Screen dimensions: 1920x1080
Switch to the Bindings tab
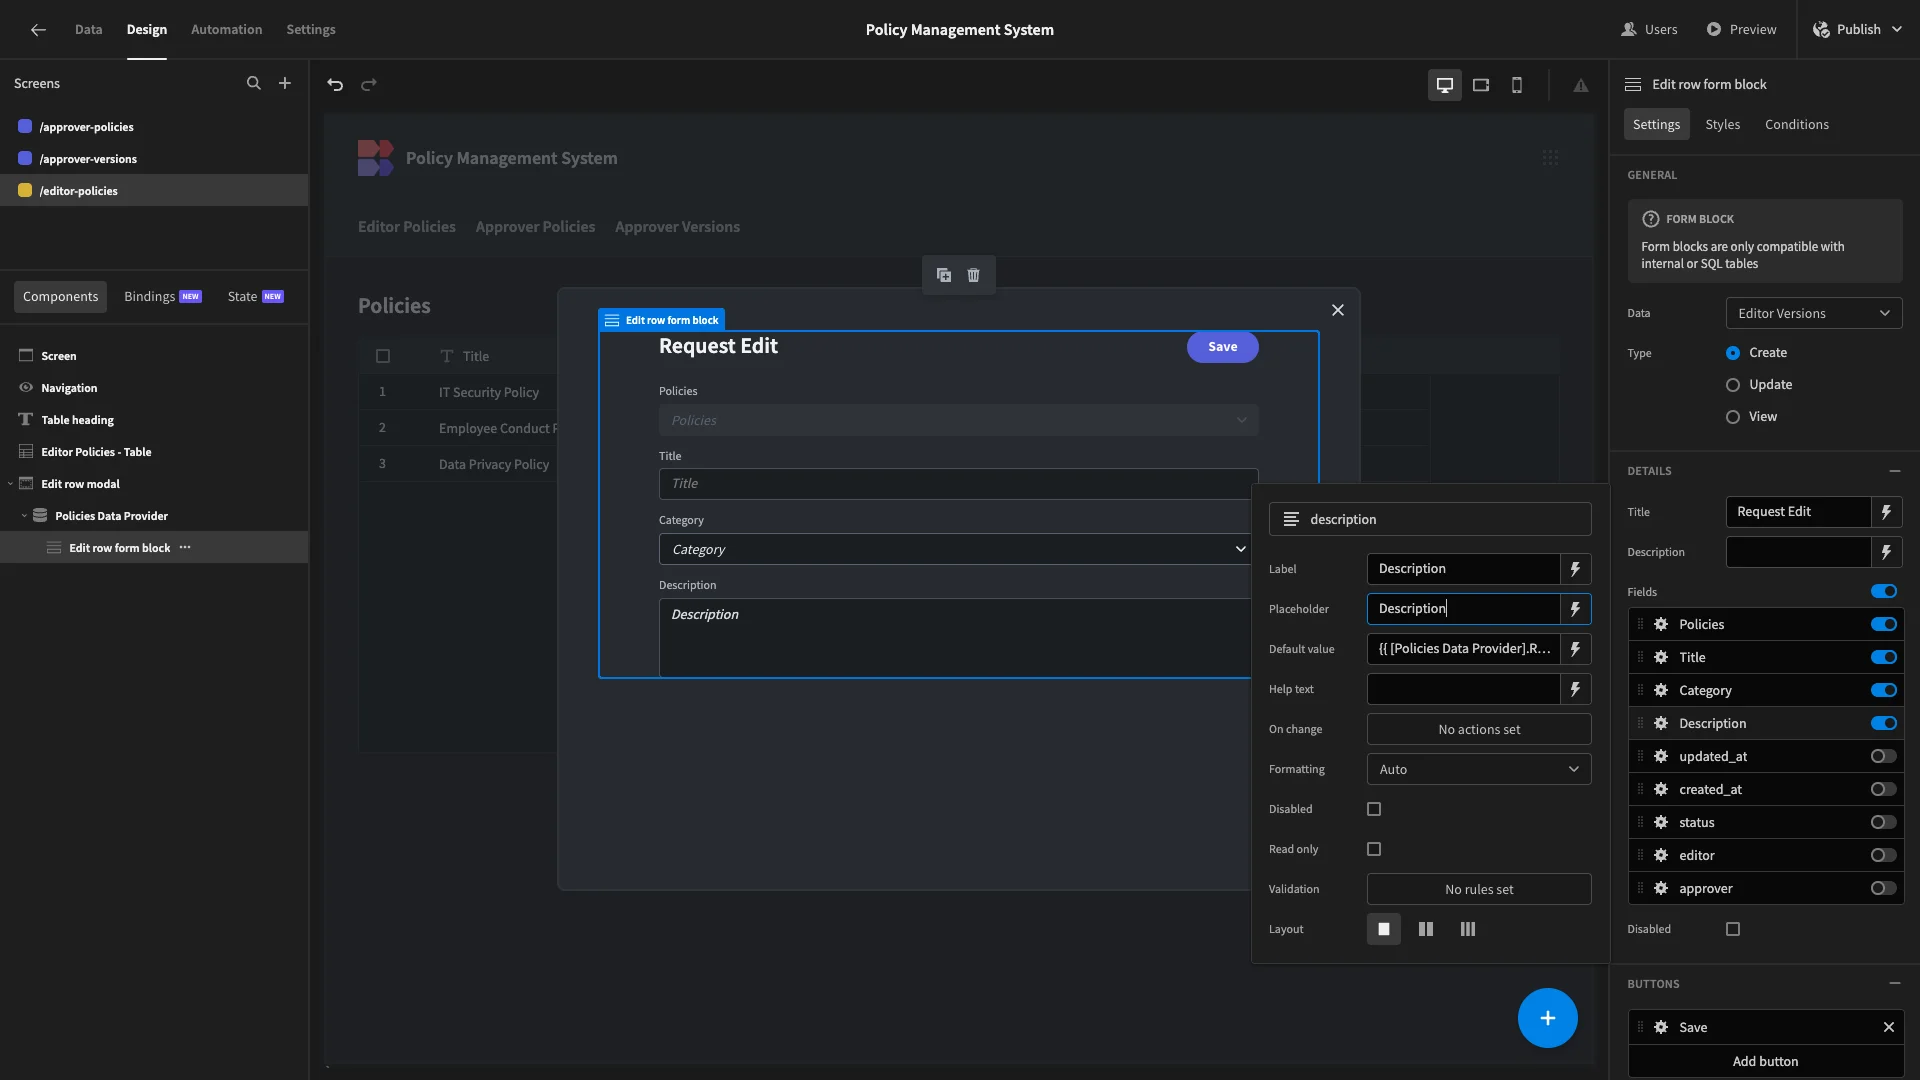coord(162,297)
